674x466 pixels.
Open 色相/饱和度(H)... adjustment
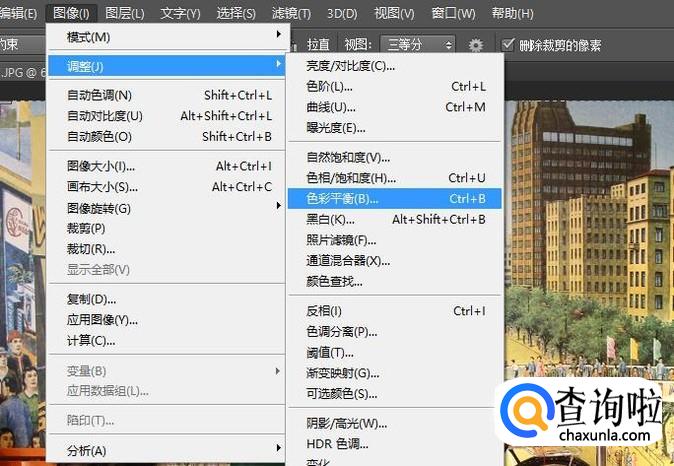click(x=395, y=178)
